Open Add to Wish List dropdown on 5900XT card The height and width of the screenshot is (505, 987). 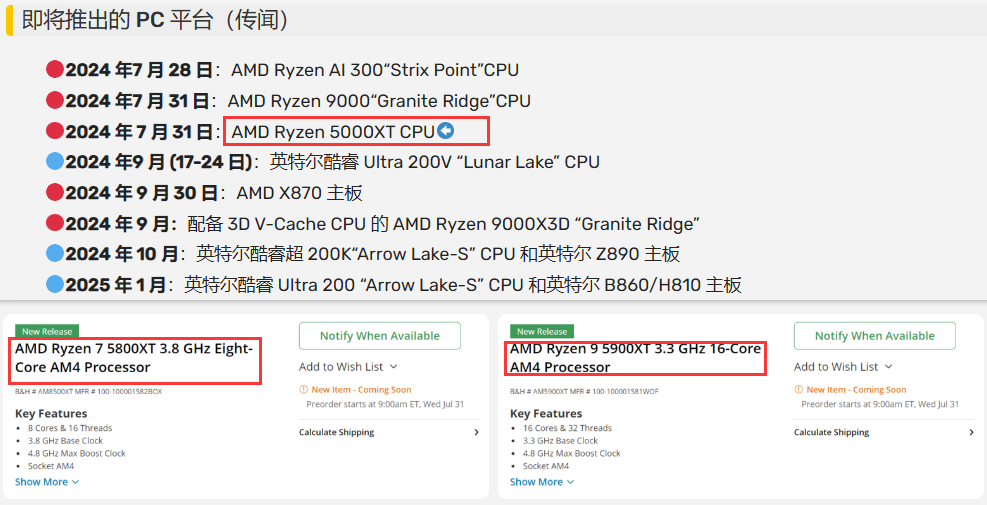click(843, 366)
